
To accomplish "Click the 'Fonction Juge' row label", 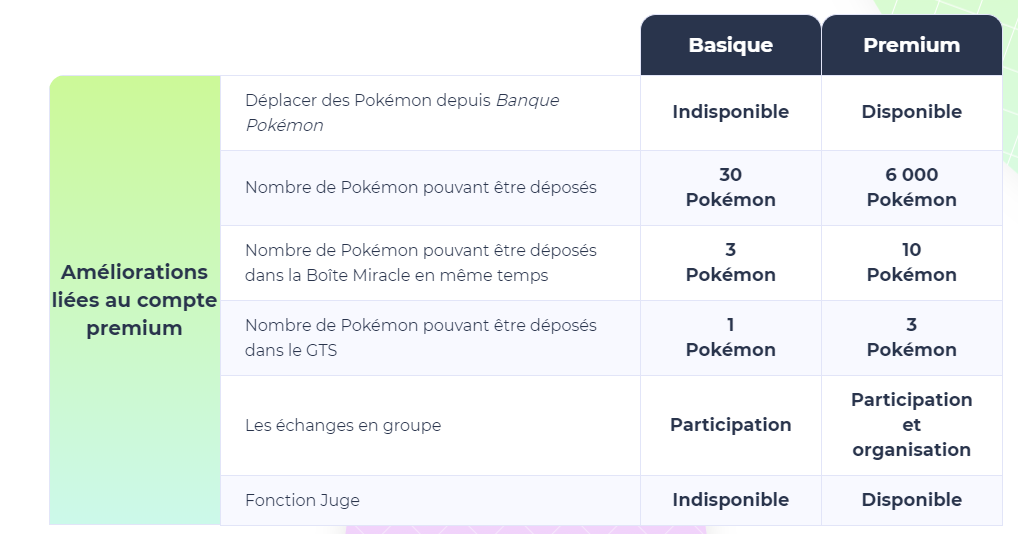I will point(302,500).
